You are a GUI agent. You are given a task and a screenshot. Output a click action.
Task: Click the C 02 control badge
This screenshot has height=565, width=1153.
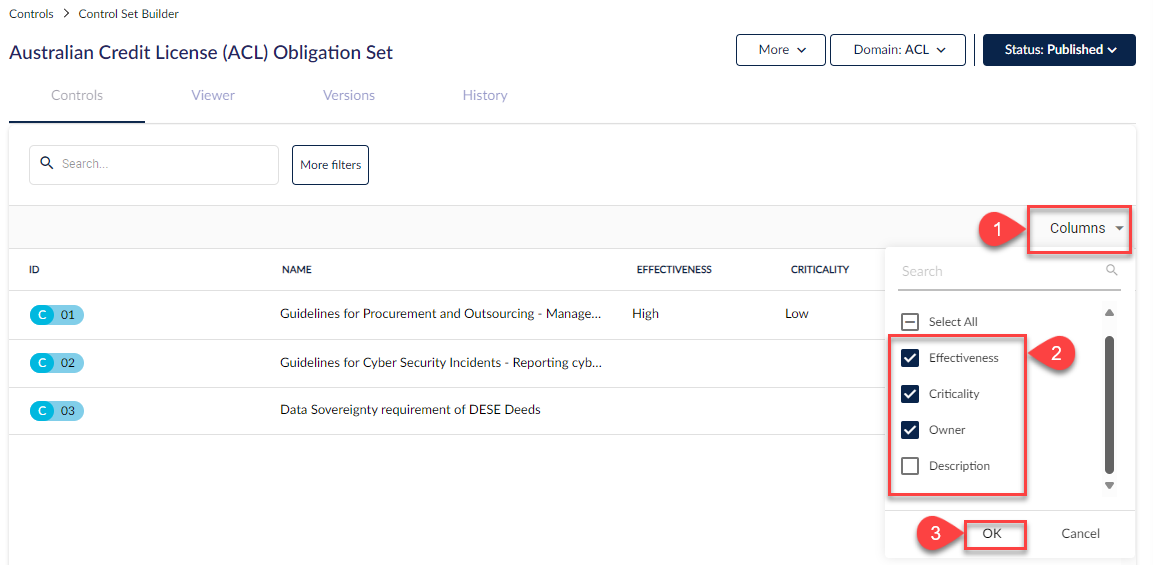pyautogui.click(x=57, y=363)
